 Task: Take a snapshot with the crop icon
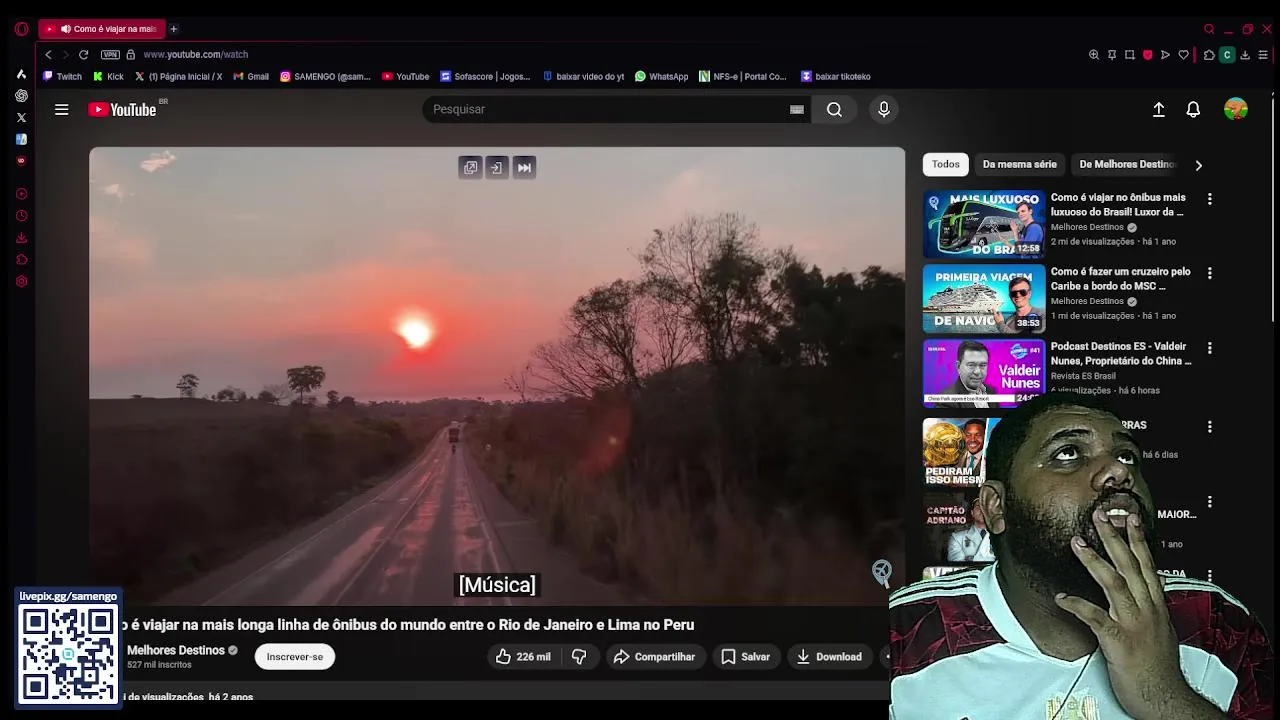coord(1130,55)
